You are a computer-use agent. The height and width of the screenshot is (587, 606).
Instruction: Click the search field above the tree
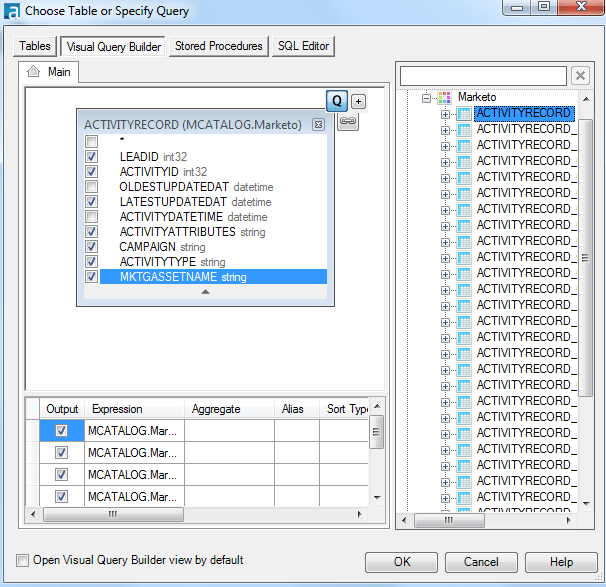pos(483,76)
